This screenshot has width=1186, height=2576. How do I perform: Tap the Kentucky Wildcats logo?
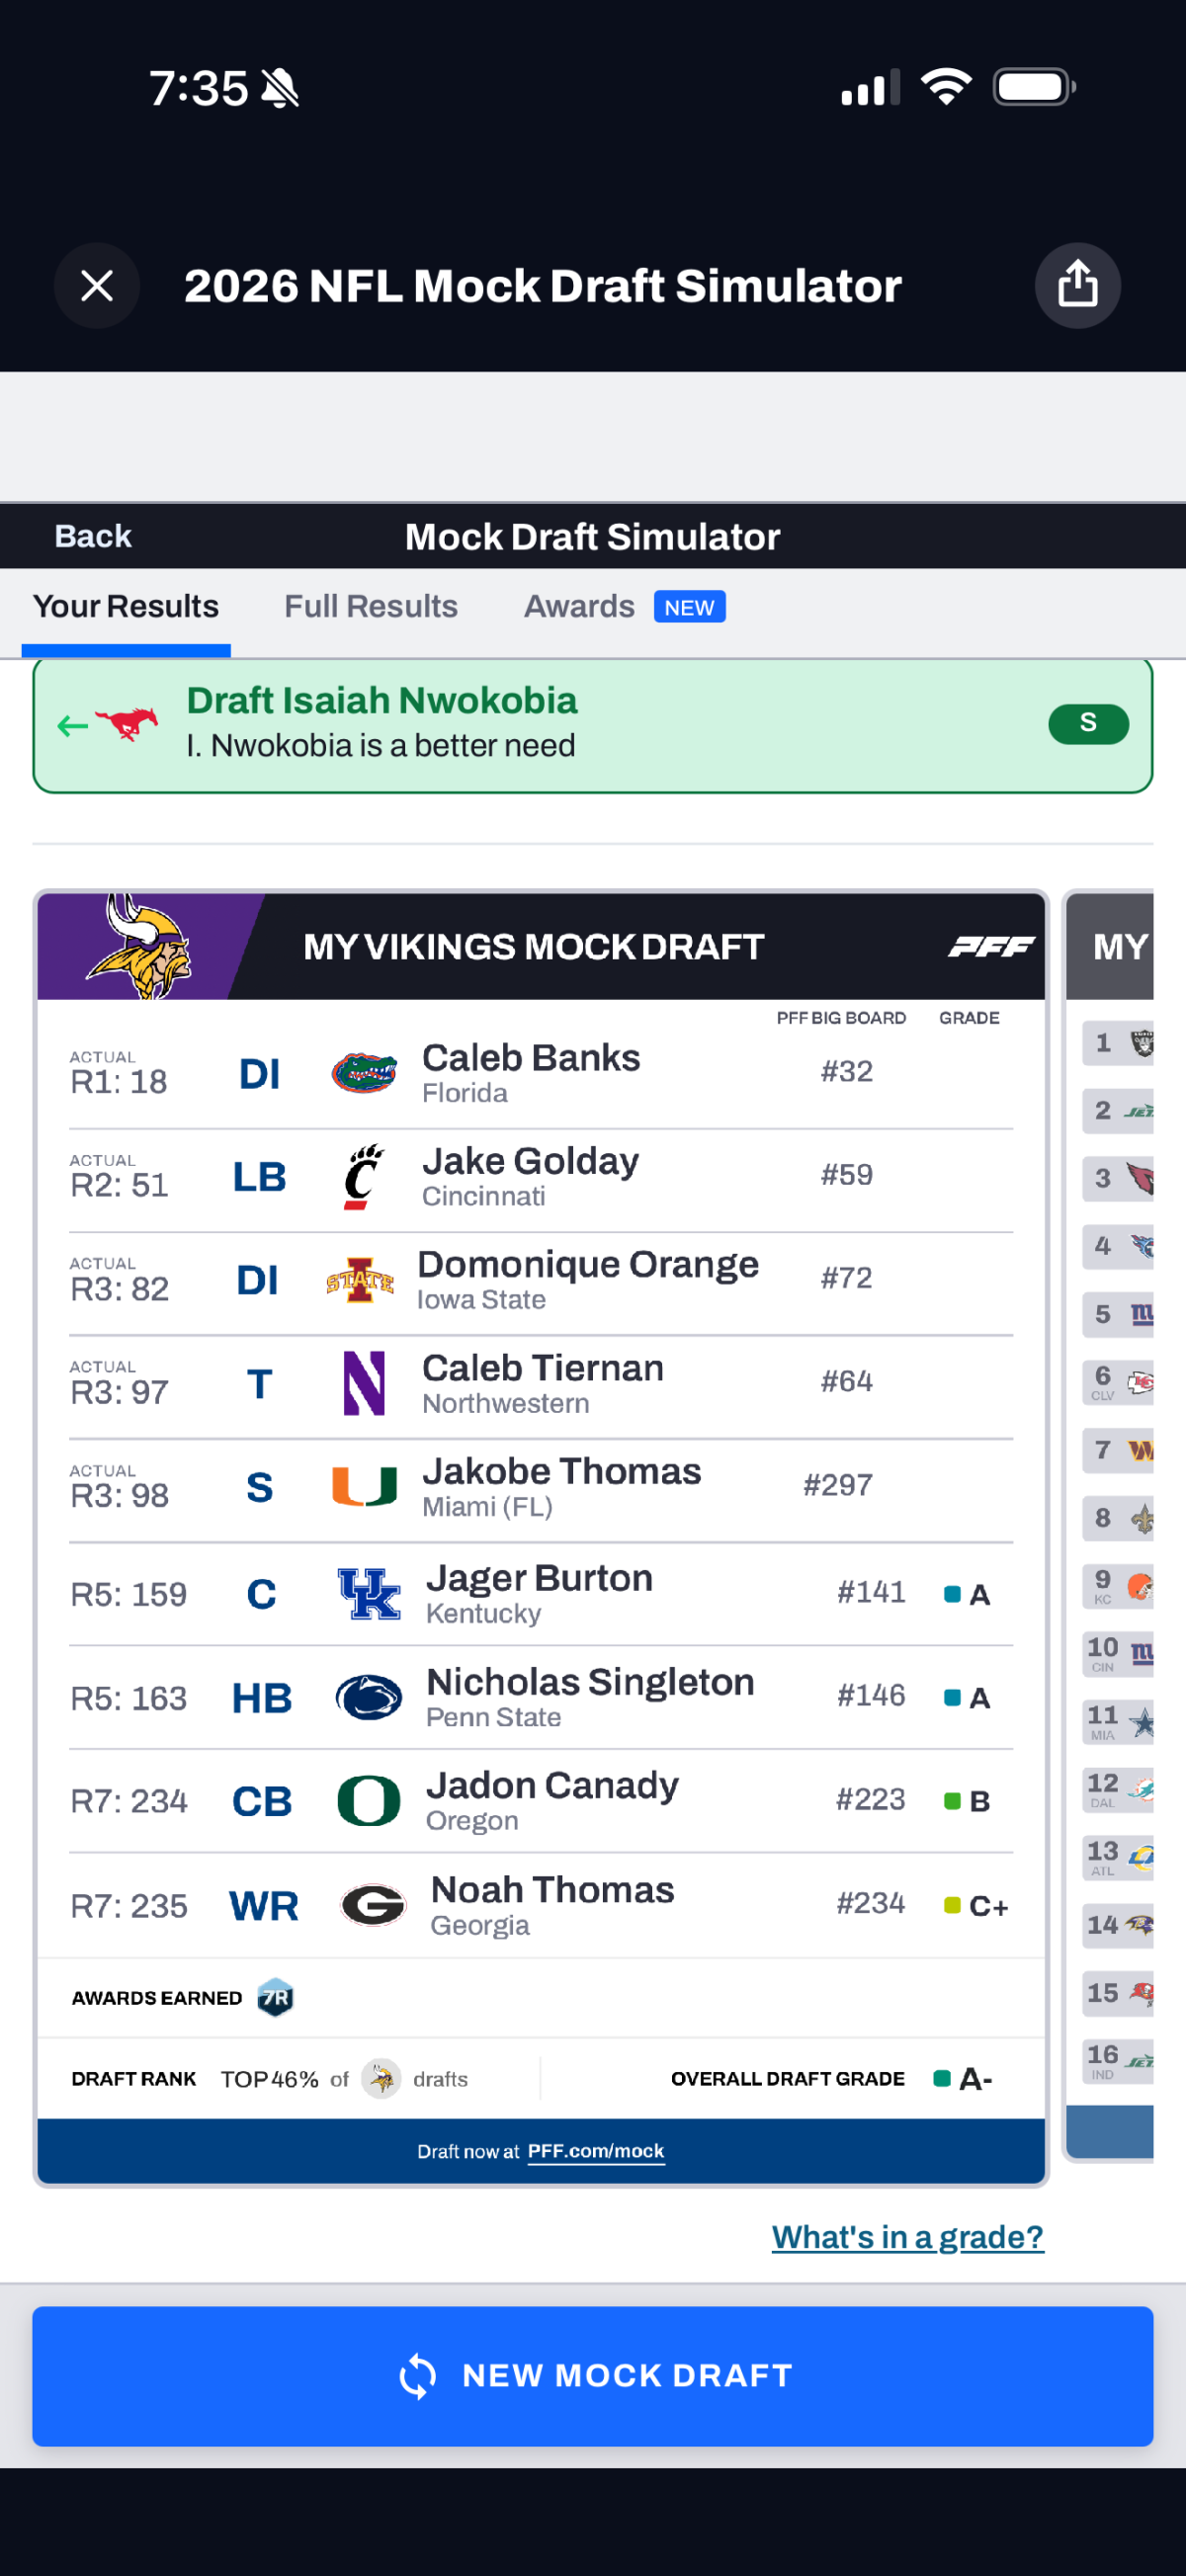tap(368, 1593)
